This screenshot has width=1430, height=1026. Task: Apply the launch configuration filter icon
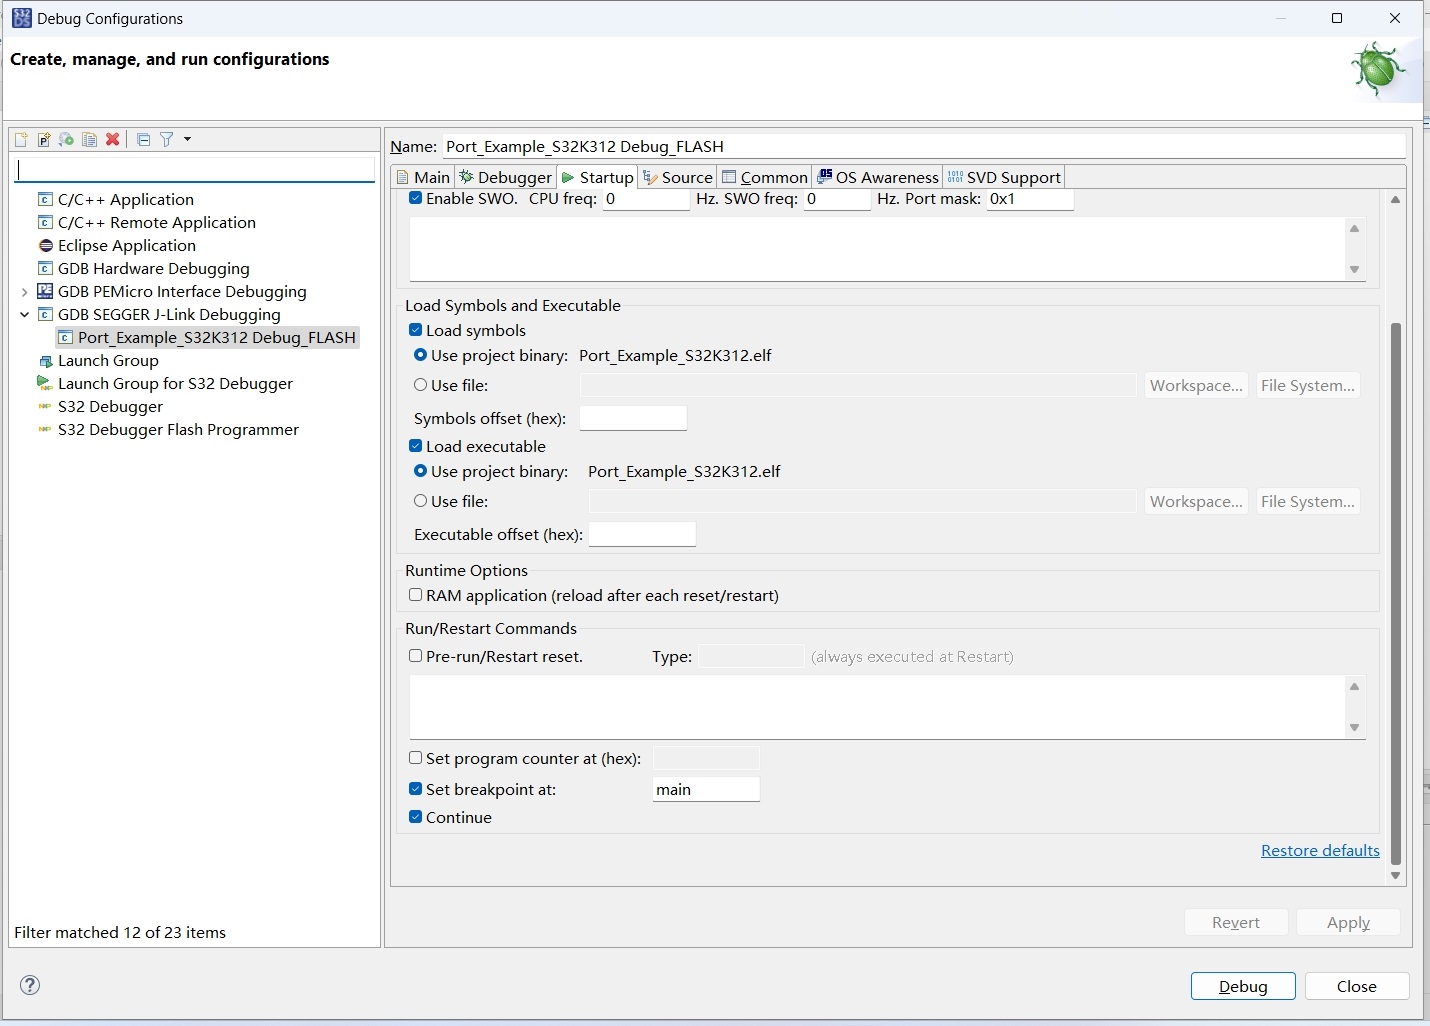pyautogui.click(x=168, y=139)
